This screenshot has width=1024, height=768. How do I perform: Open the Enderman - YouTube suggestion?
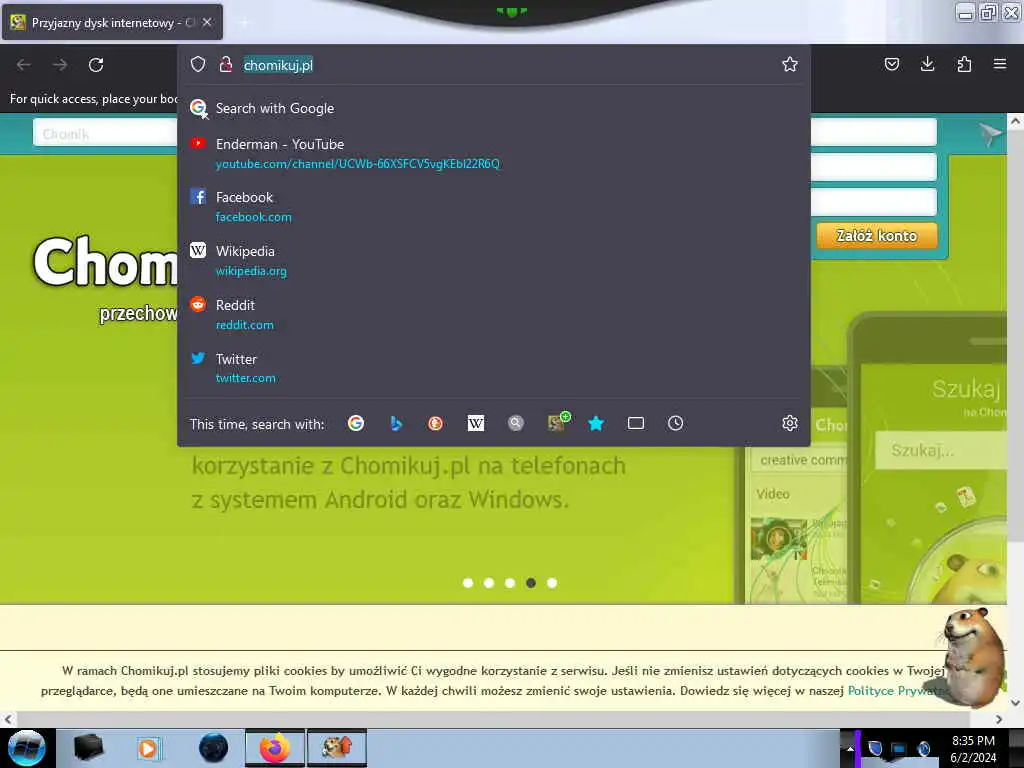click(494, 153)
